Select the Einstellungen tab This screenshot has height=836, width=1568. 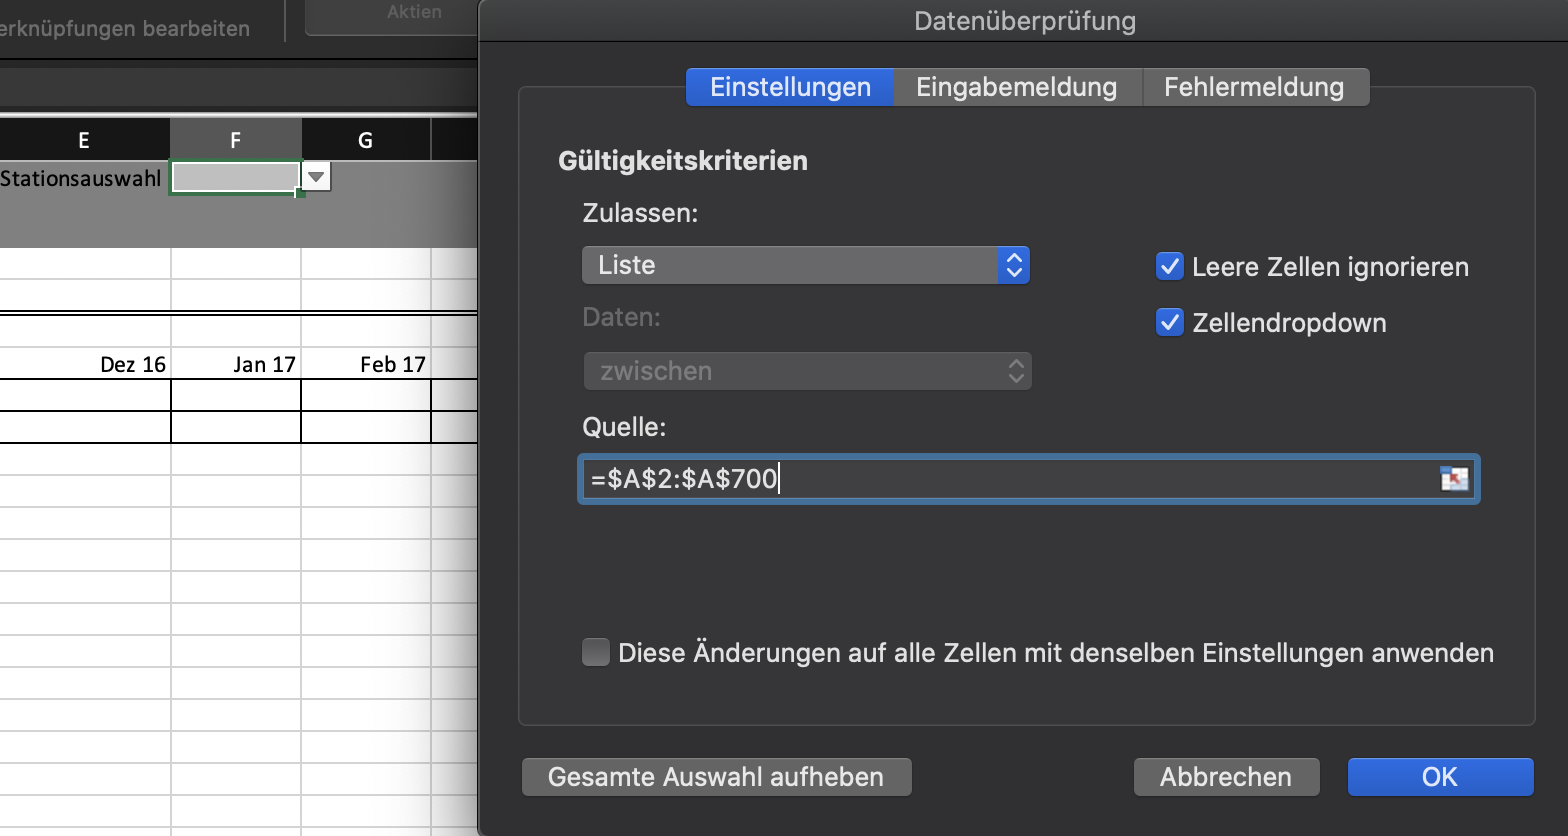[790, 87]
